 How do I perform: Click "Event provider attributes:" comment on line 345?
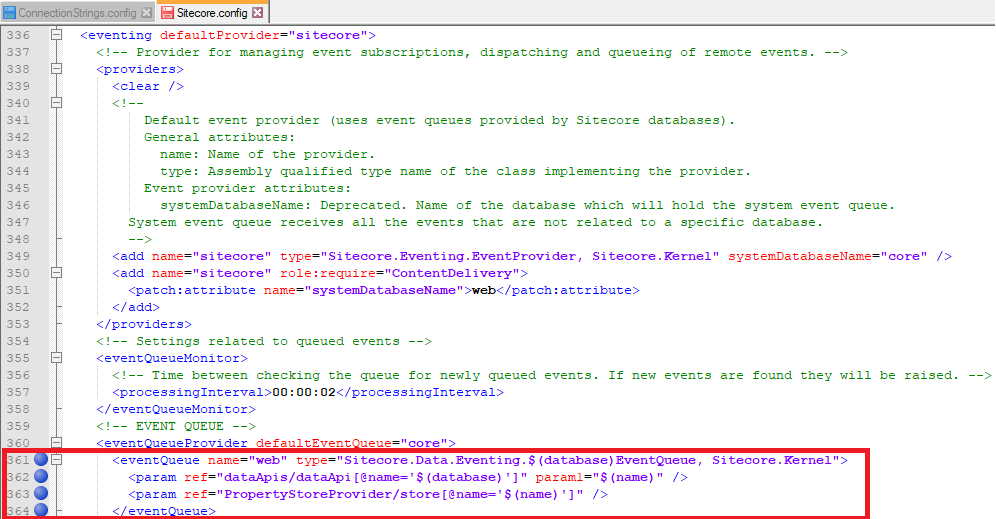click(x=248, y=188)
